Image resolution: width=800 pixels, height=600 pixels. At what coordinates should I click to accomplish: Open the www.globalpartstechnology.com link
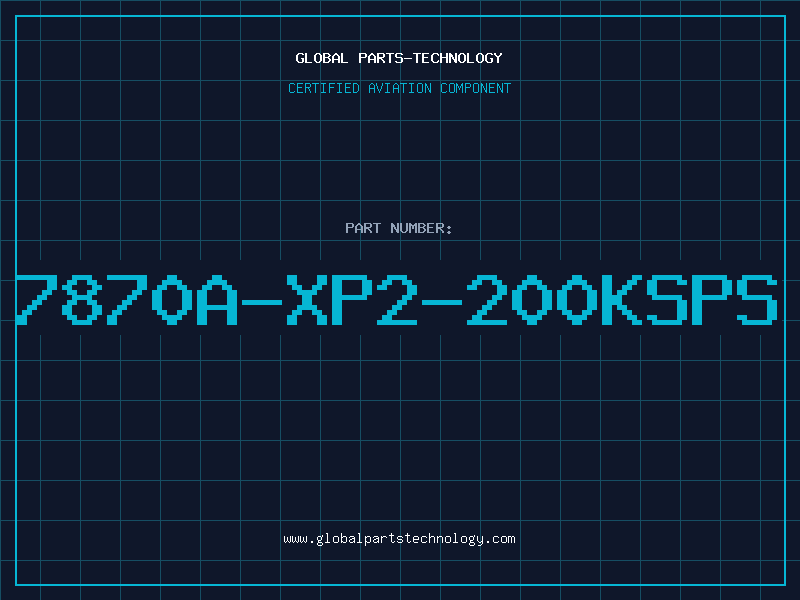399,539
